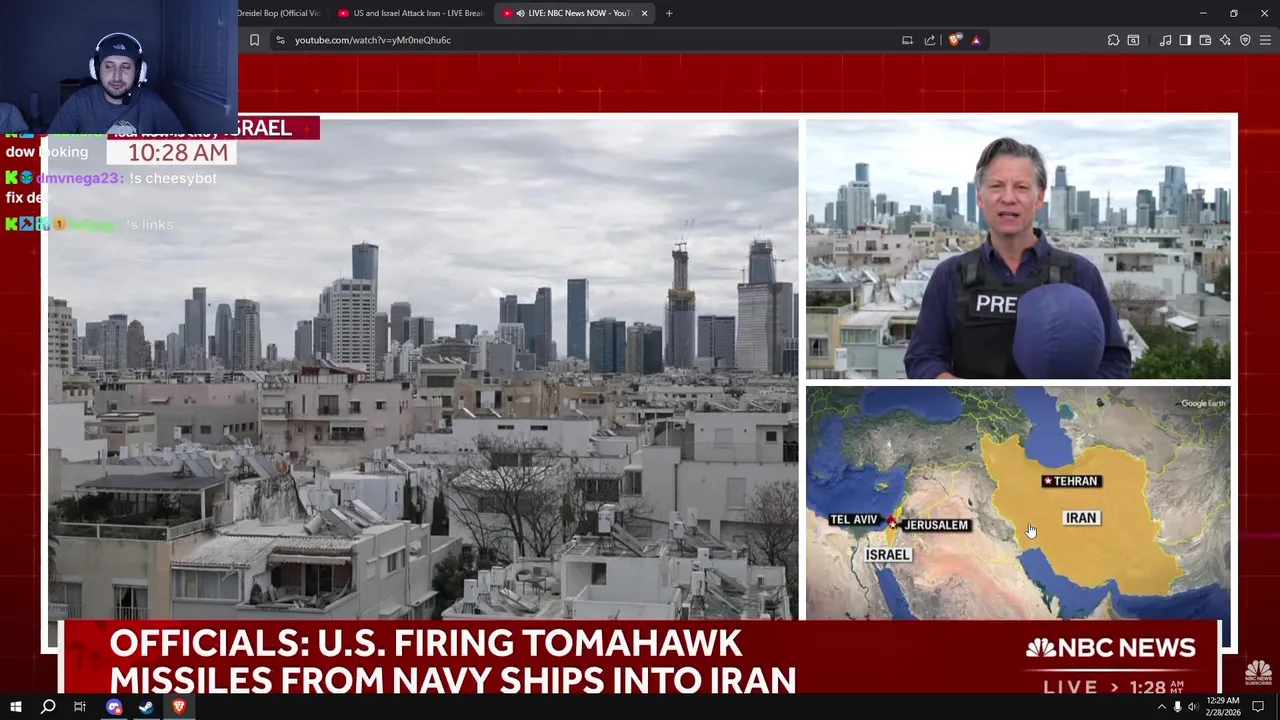Screen dimensions: 1280x720
Task: Open Steam from the taskbar
Action: pyautogui.click(x=146, y=707)
